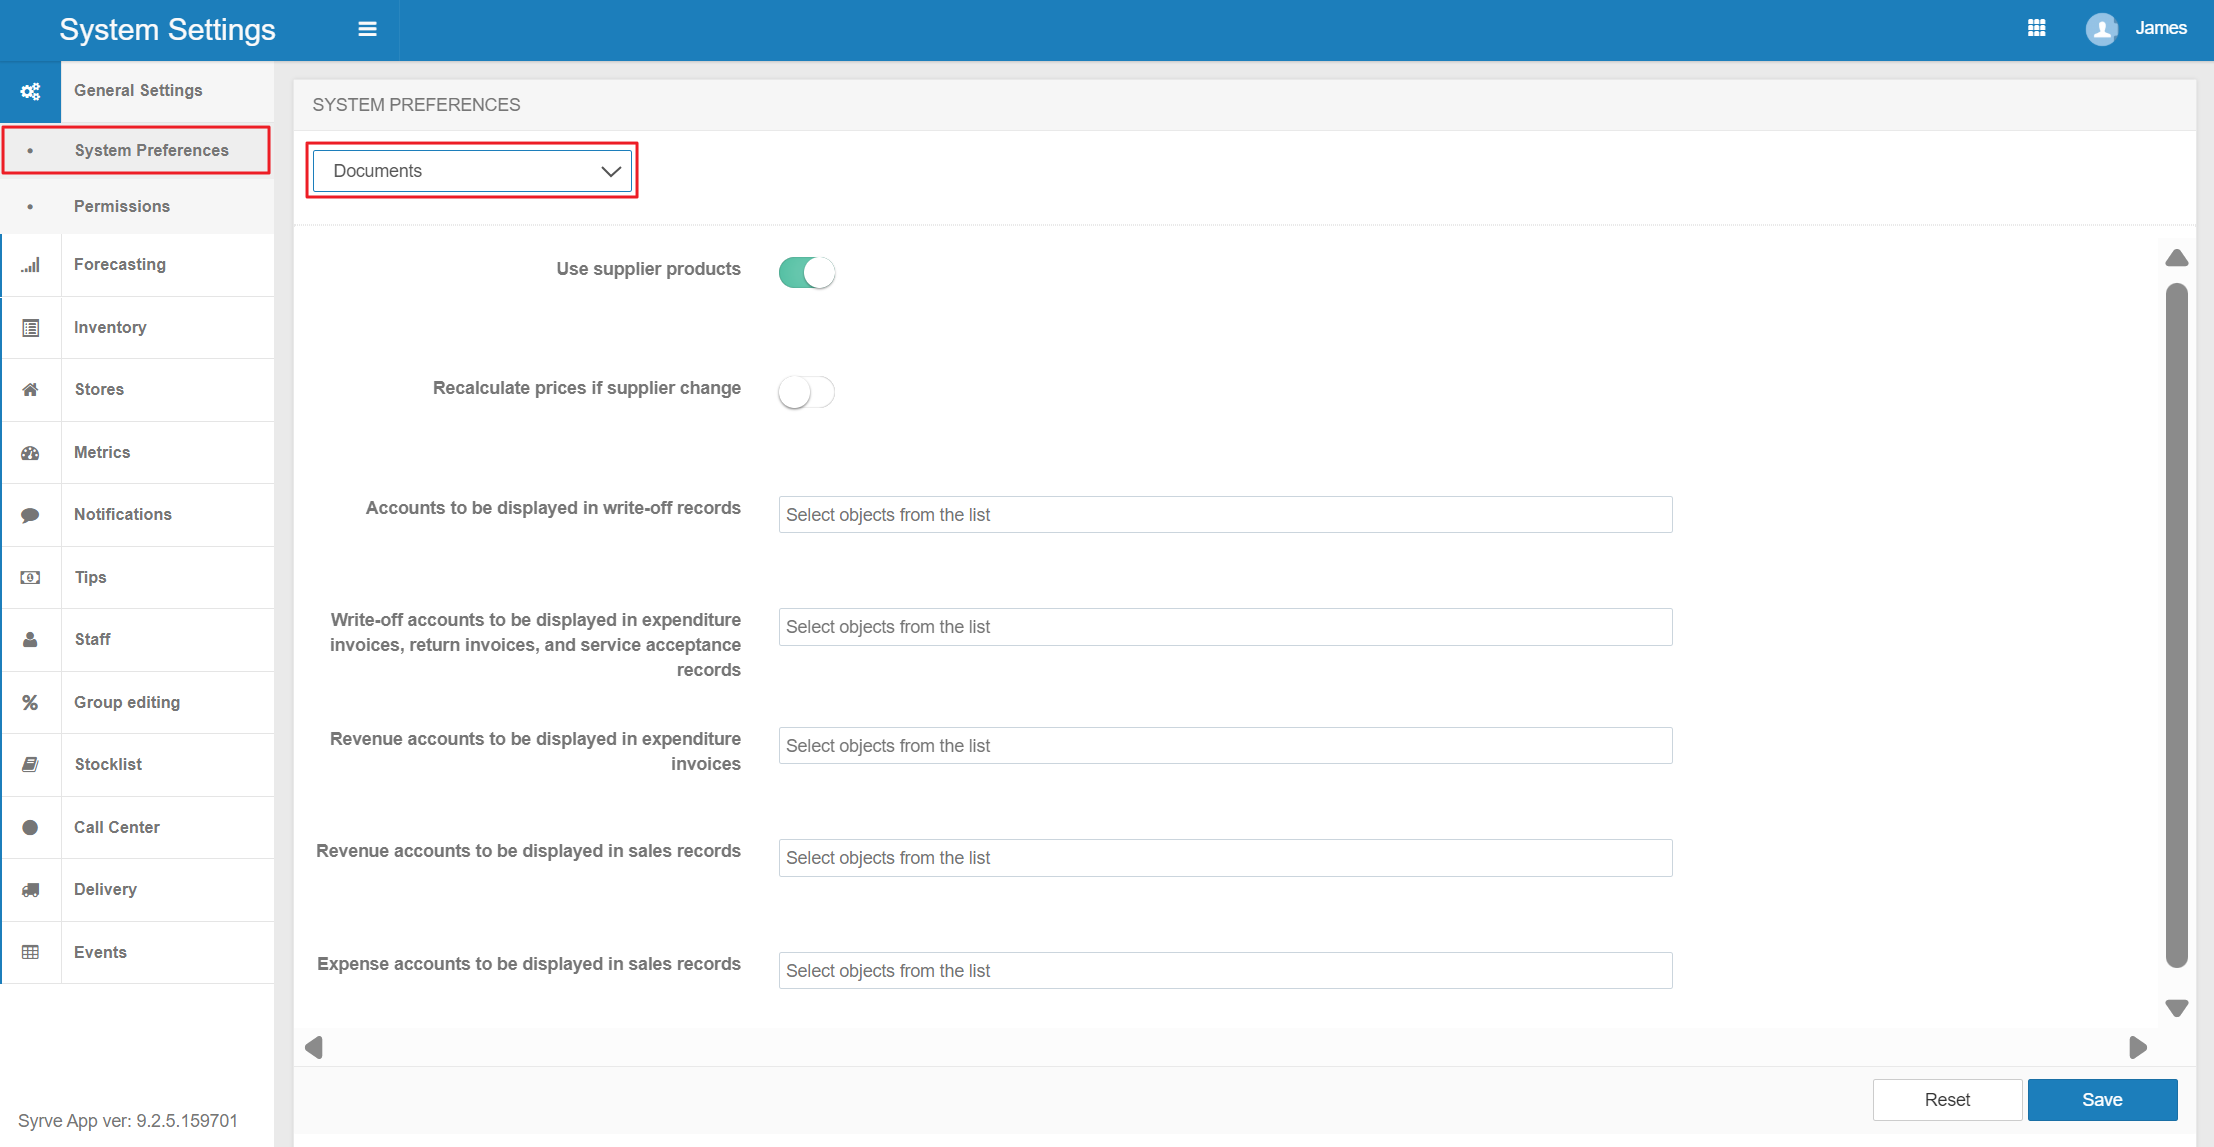Open Expense accounts in sales records list
2214x1147 pixels.
point(1225,971)
